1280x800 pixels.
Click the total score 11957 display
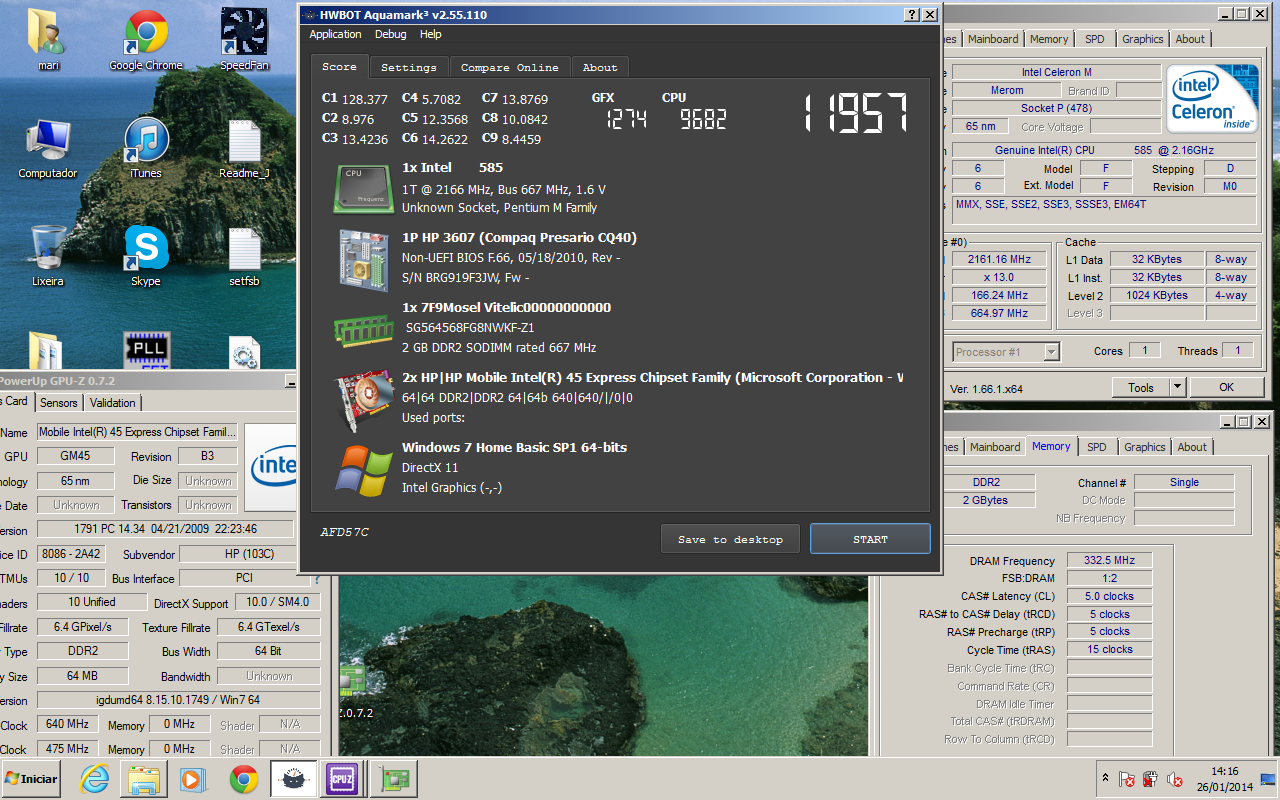pos(856,113)
